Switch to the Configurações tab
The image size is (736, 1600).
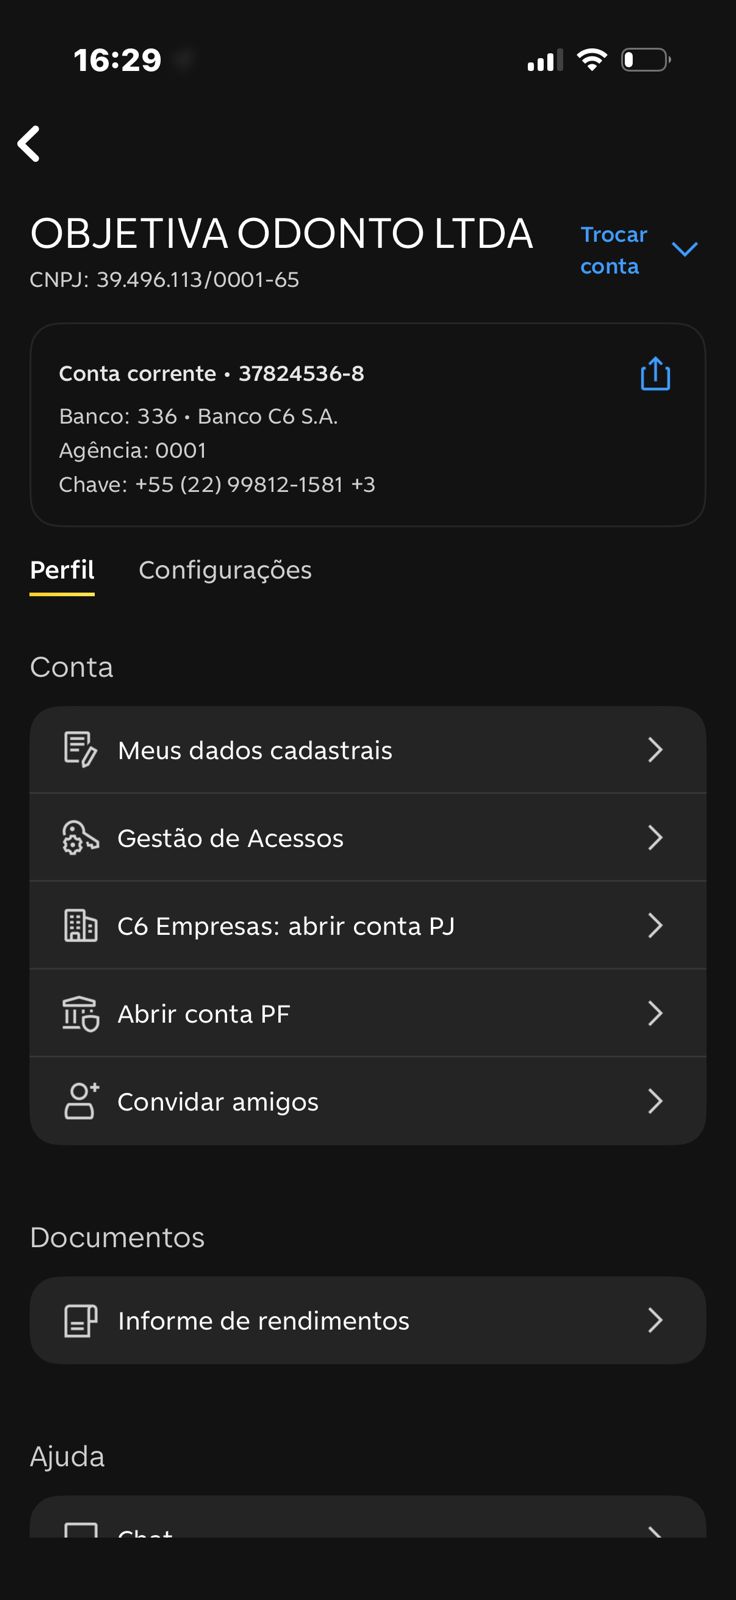tap(225, 570)
